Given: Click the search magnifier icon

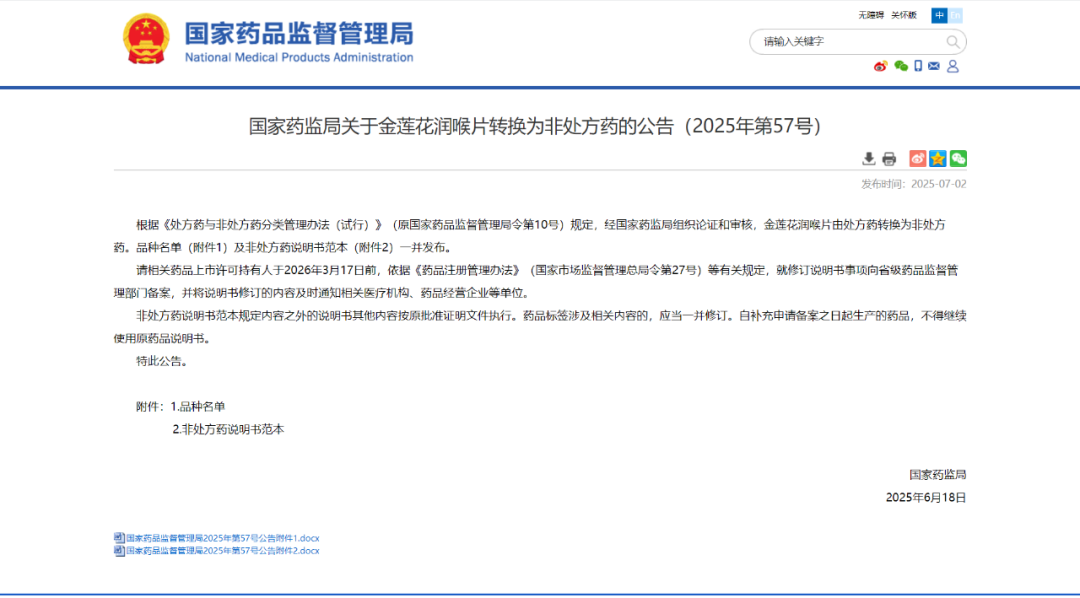Looking at the screenshot, I should pos(953,42).
